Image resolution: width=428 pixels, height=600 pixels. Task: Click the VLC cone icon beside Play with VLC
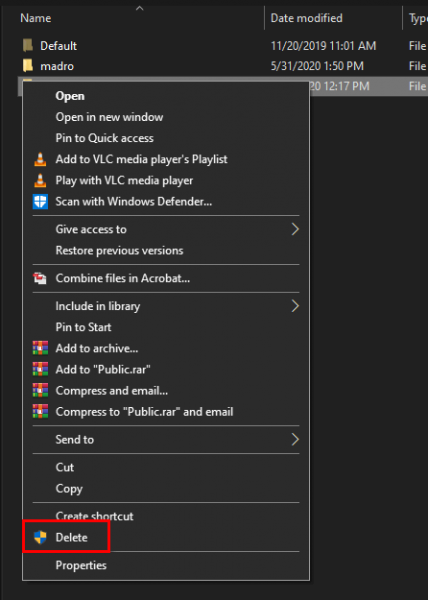[x=40, y=180]
